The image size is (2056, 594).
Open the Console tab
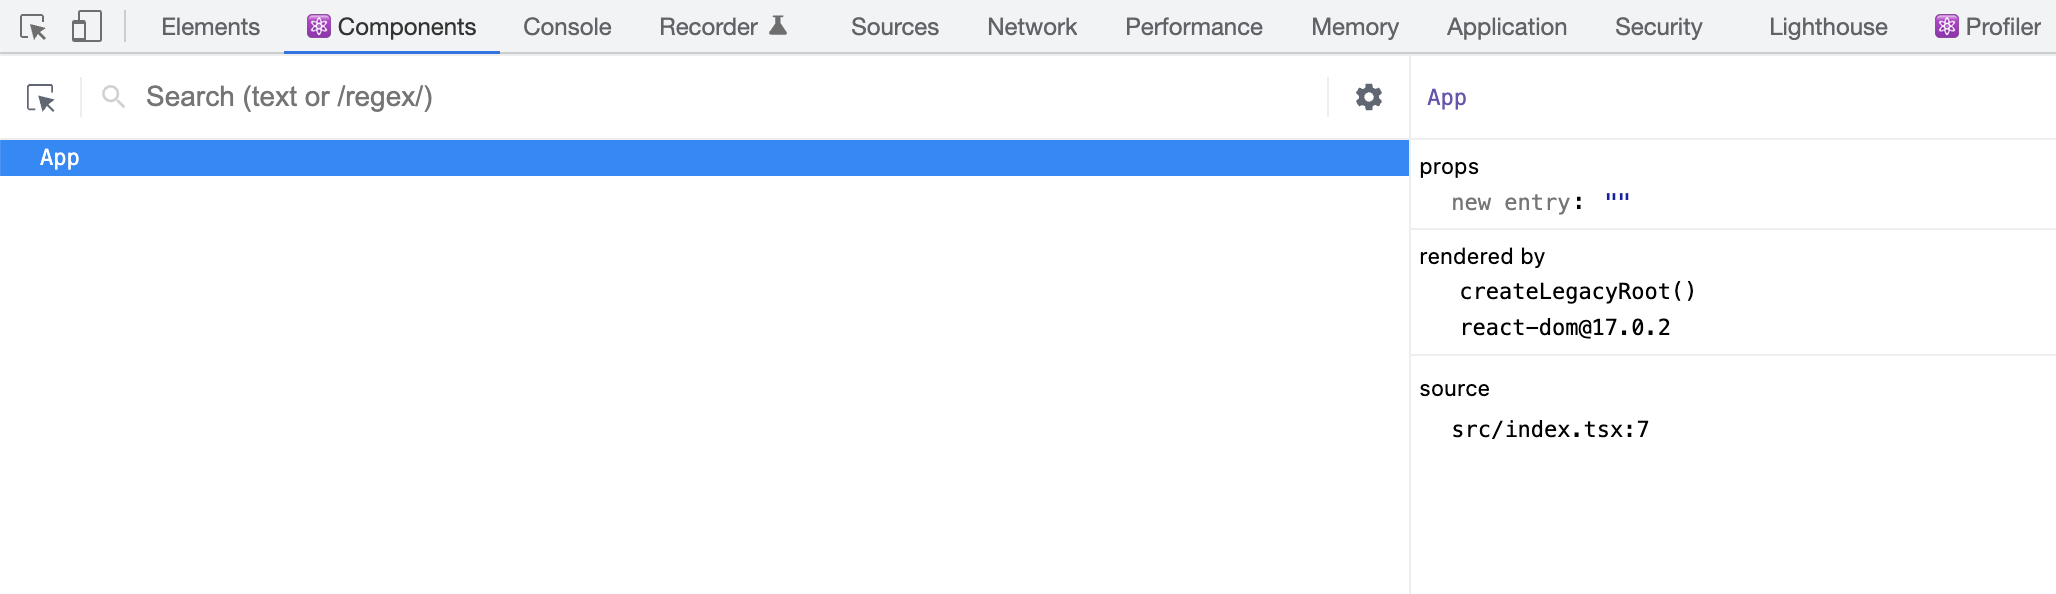[x=566, y=27]
